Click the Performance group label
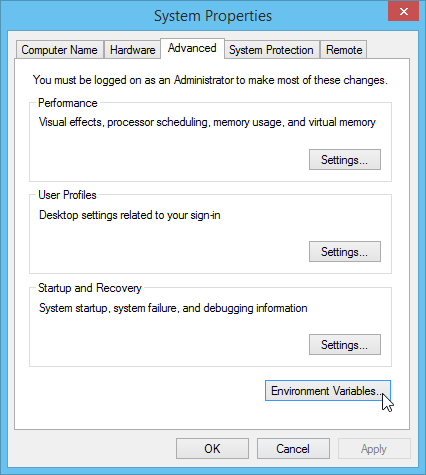 68,103
